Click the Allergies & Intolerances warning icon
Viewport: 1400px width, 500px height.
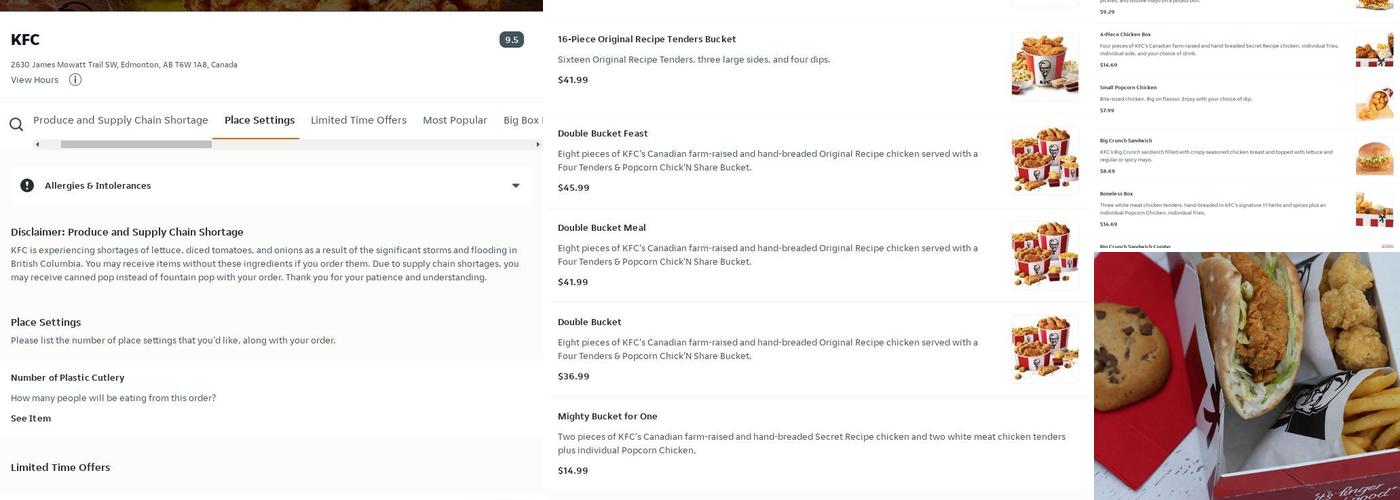point(27,185)
